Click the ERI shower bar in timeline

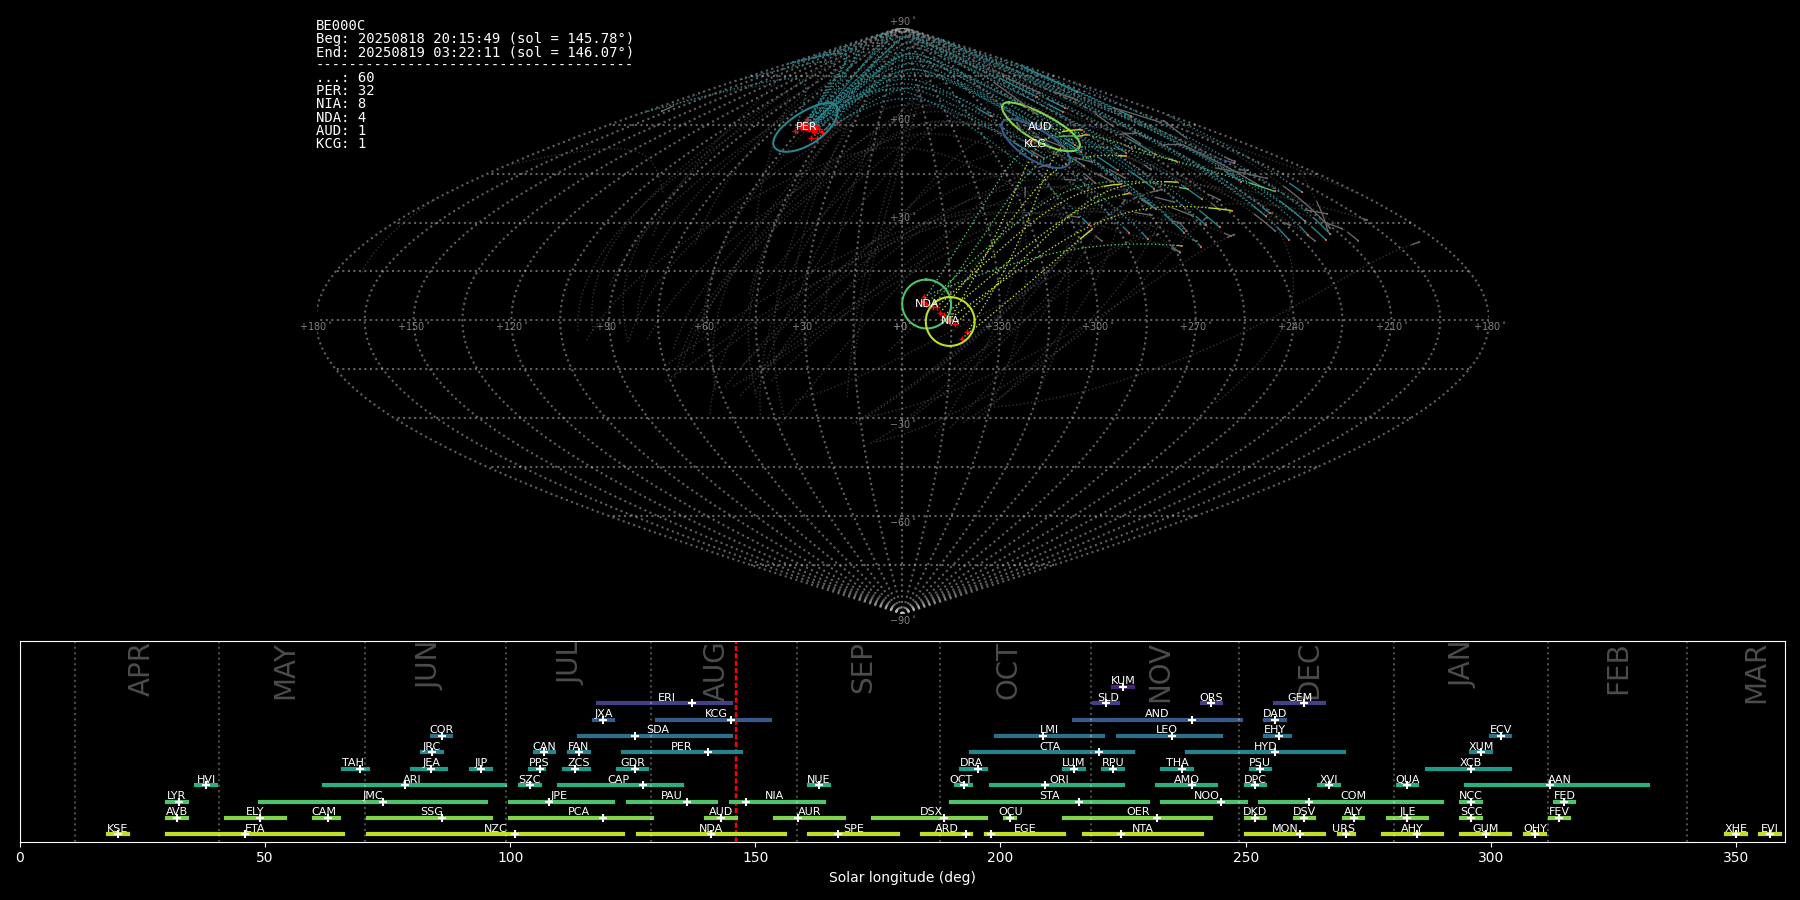coord(664,703)
